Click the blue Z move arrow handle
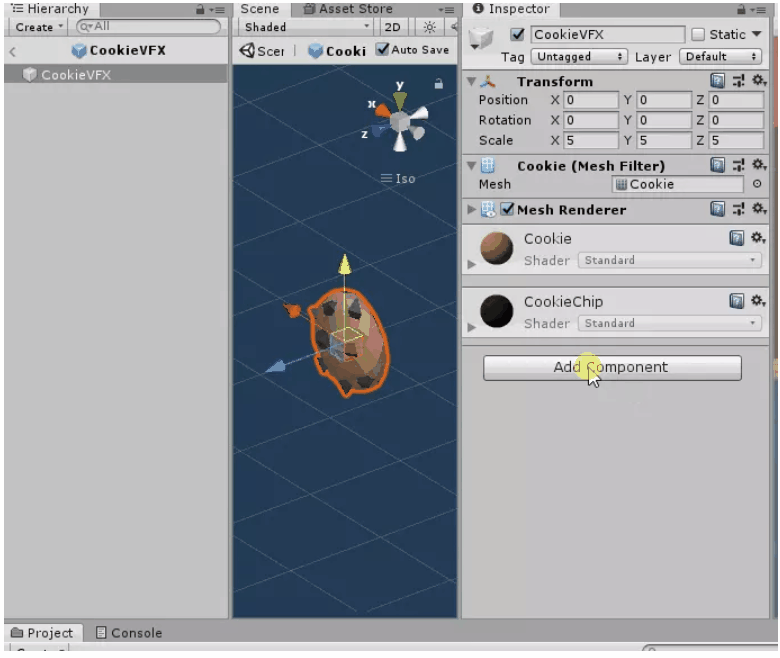This screenshot has height=658, width=780. [276, 367]
